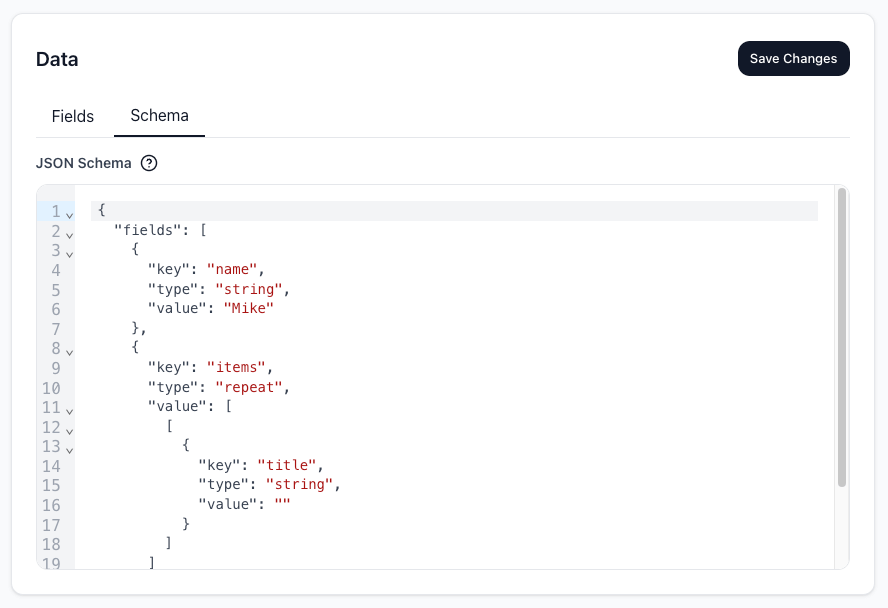888x608 pixels.
Task: Click line number 5 in the gutter
Action: pos(55,289)
